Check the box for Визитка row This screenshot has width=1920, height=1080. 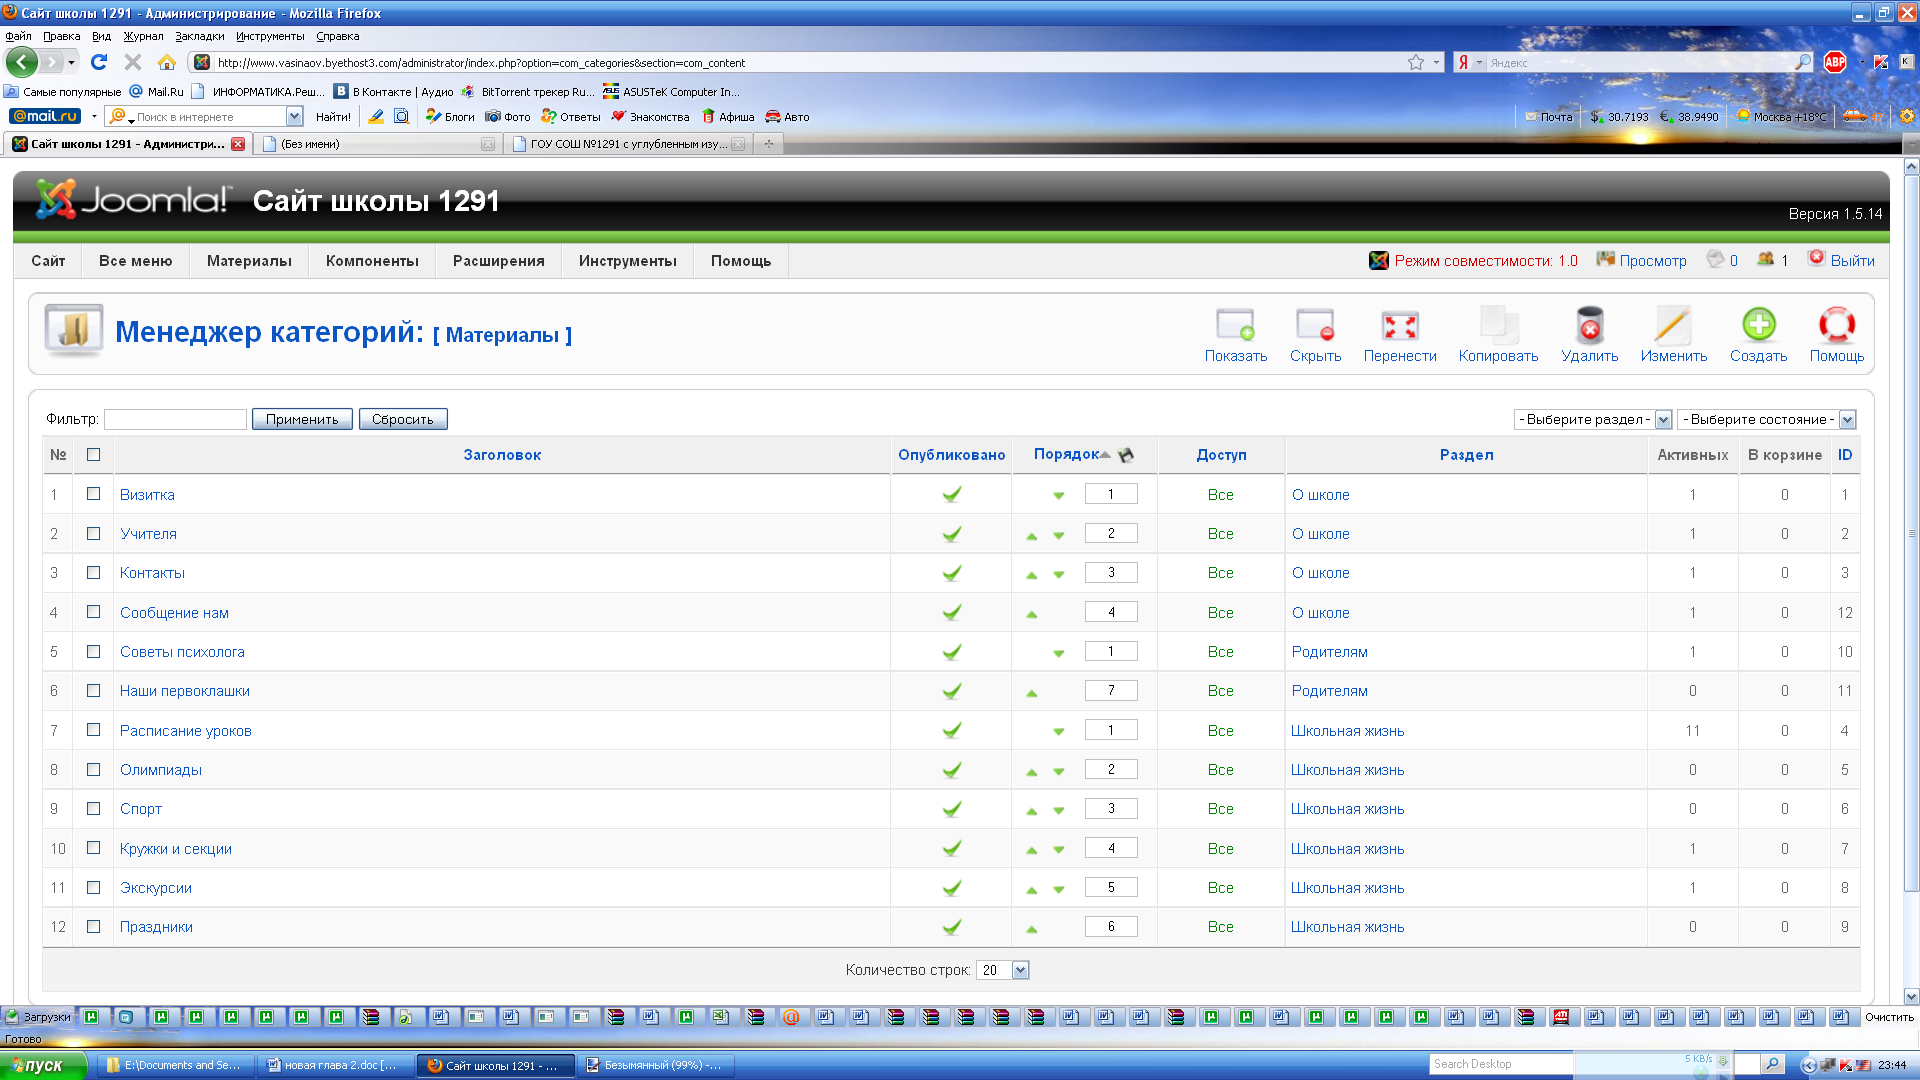94,494
